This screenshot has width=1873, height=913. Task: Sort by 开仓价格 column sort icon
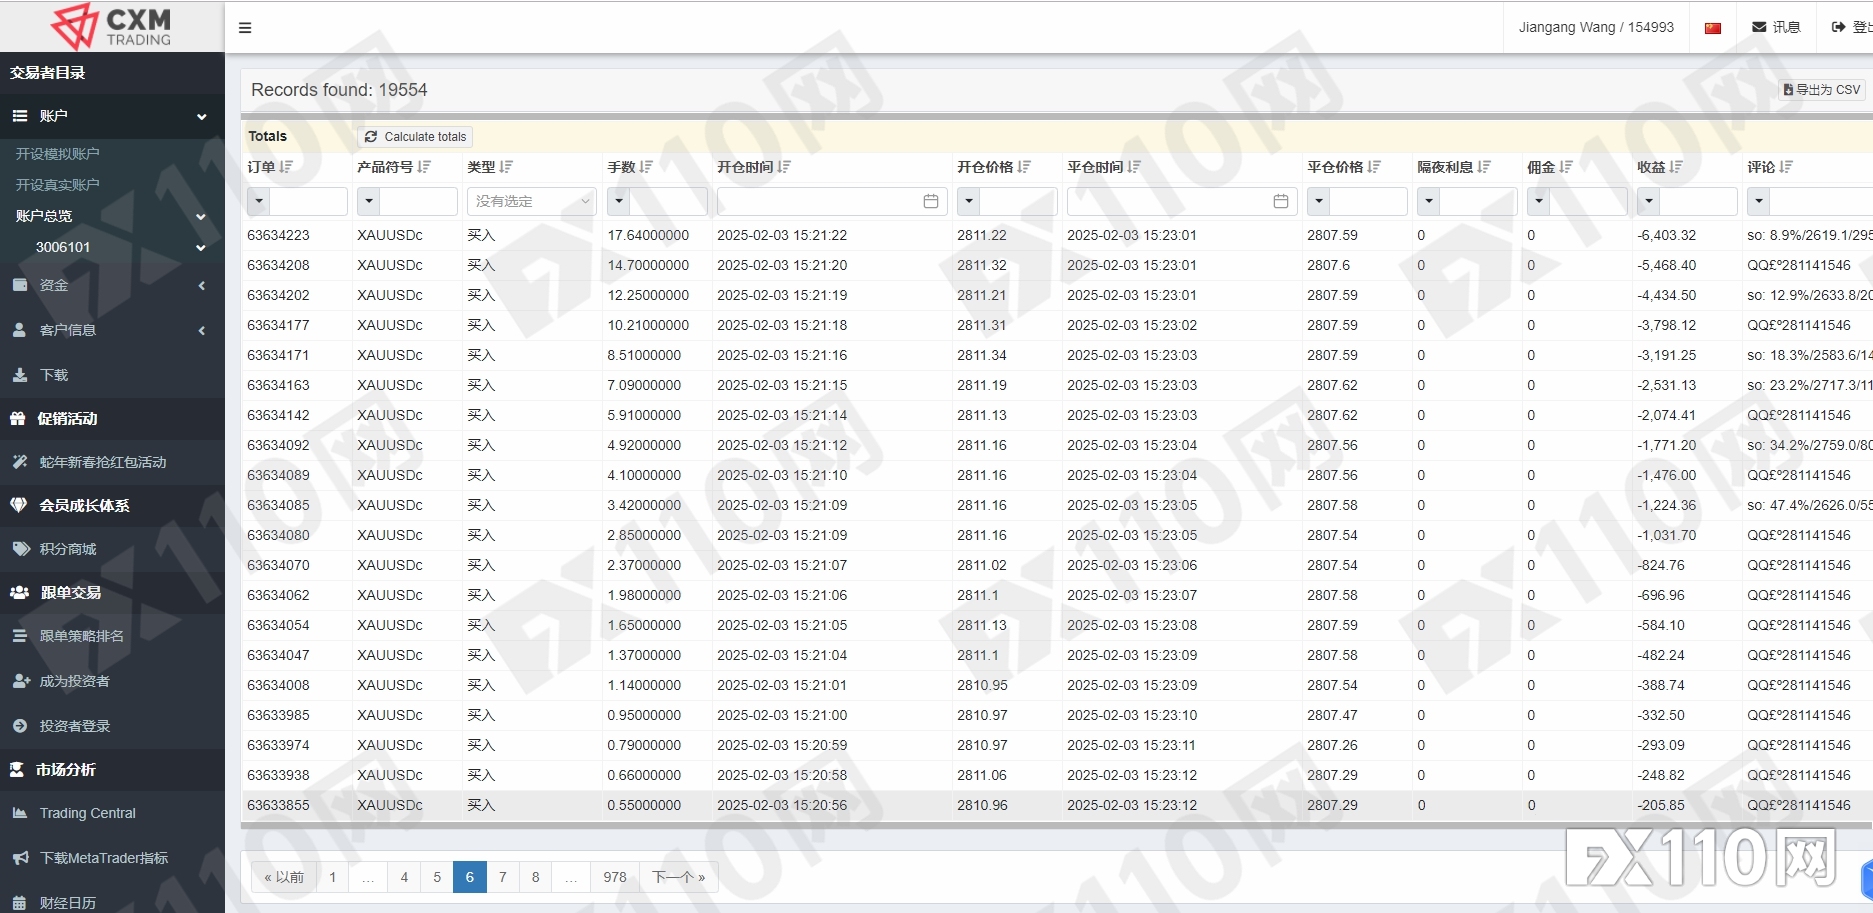pyautogui.click(x=1024, y=167)
